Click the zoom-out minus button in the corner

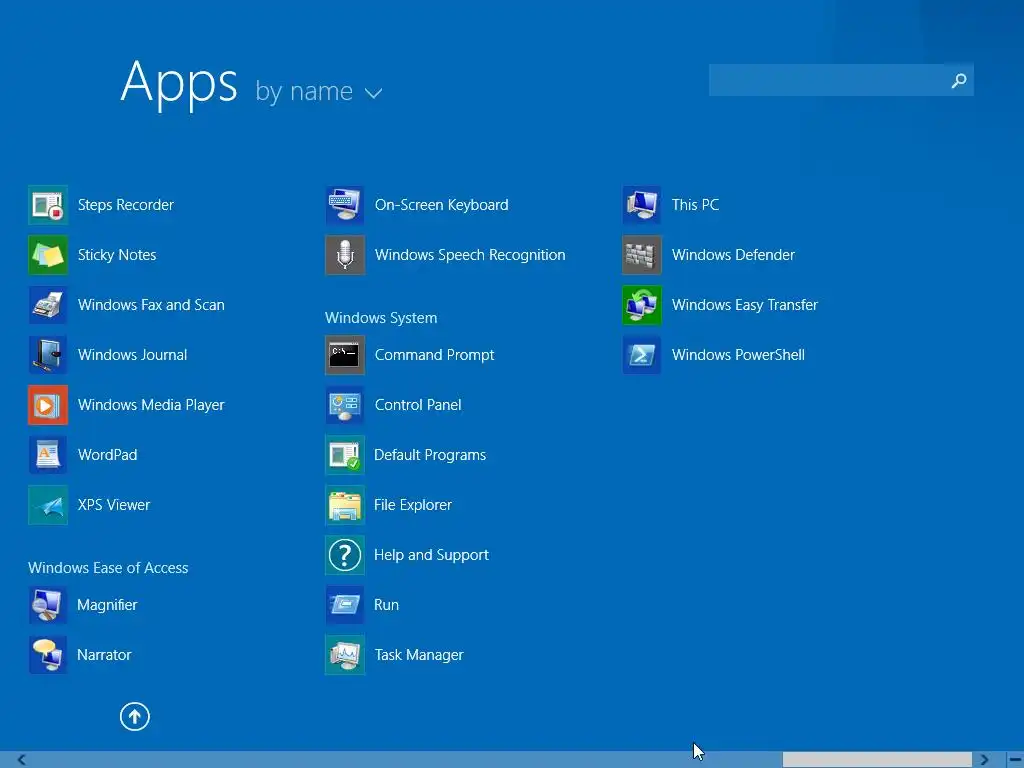1015,760
